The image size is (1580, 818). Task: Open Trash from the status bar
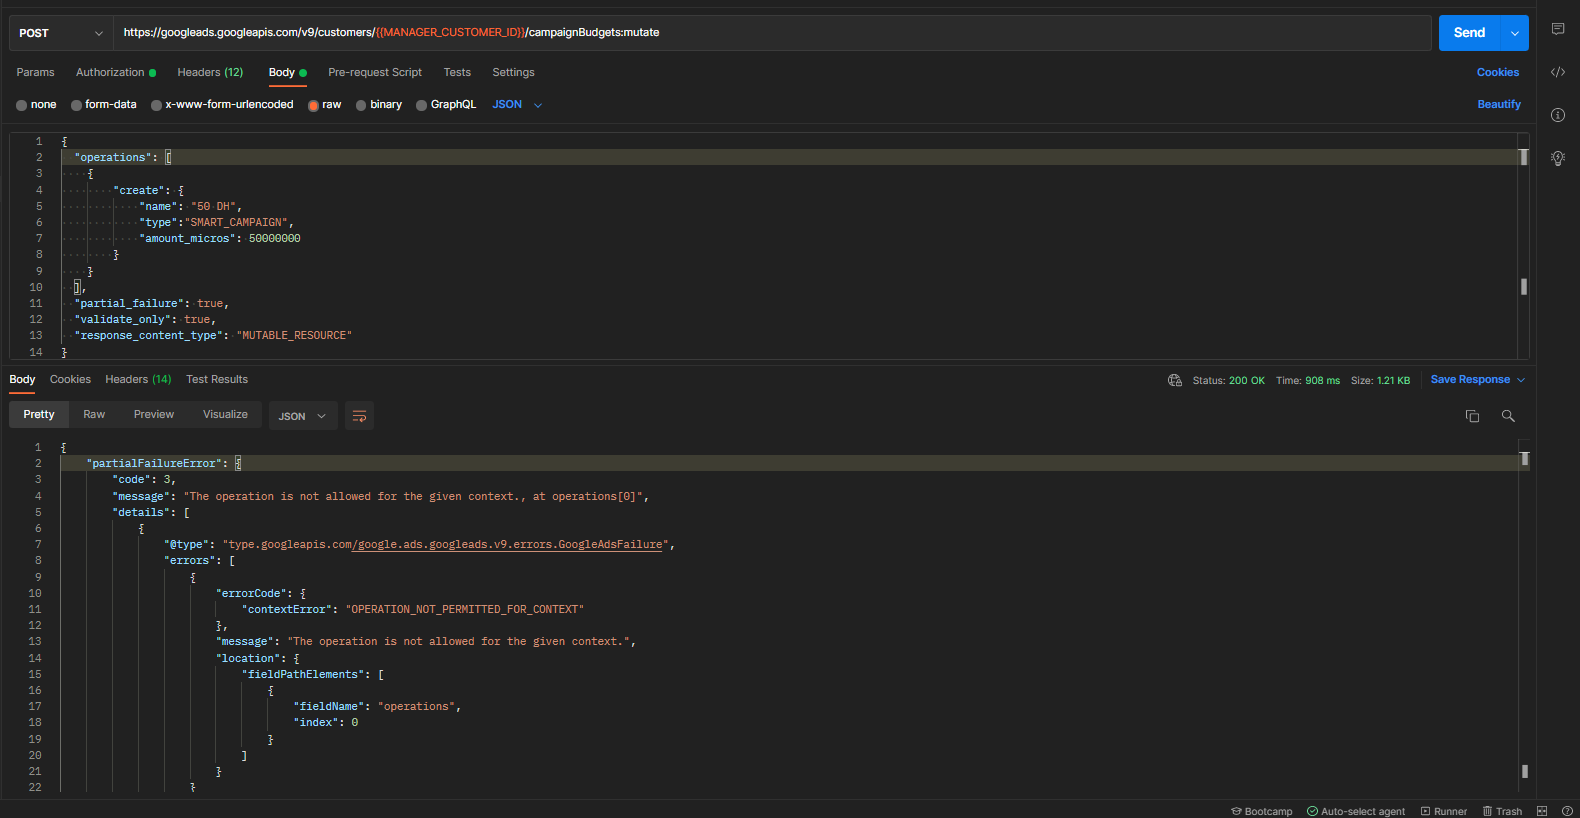pyautogui.click(x=1502, y=811)
